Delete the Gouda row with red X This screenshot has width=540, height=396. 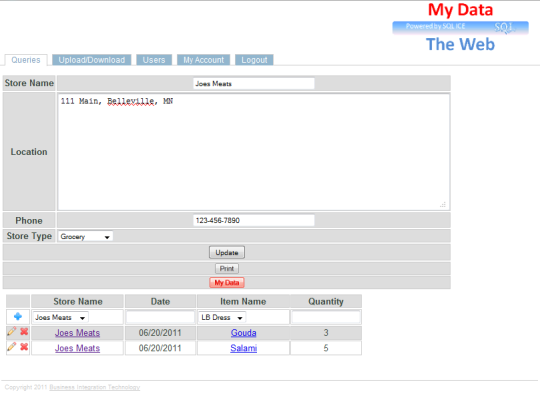click(24, 332)
